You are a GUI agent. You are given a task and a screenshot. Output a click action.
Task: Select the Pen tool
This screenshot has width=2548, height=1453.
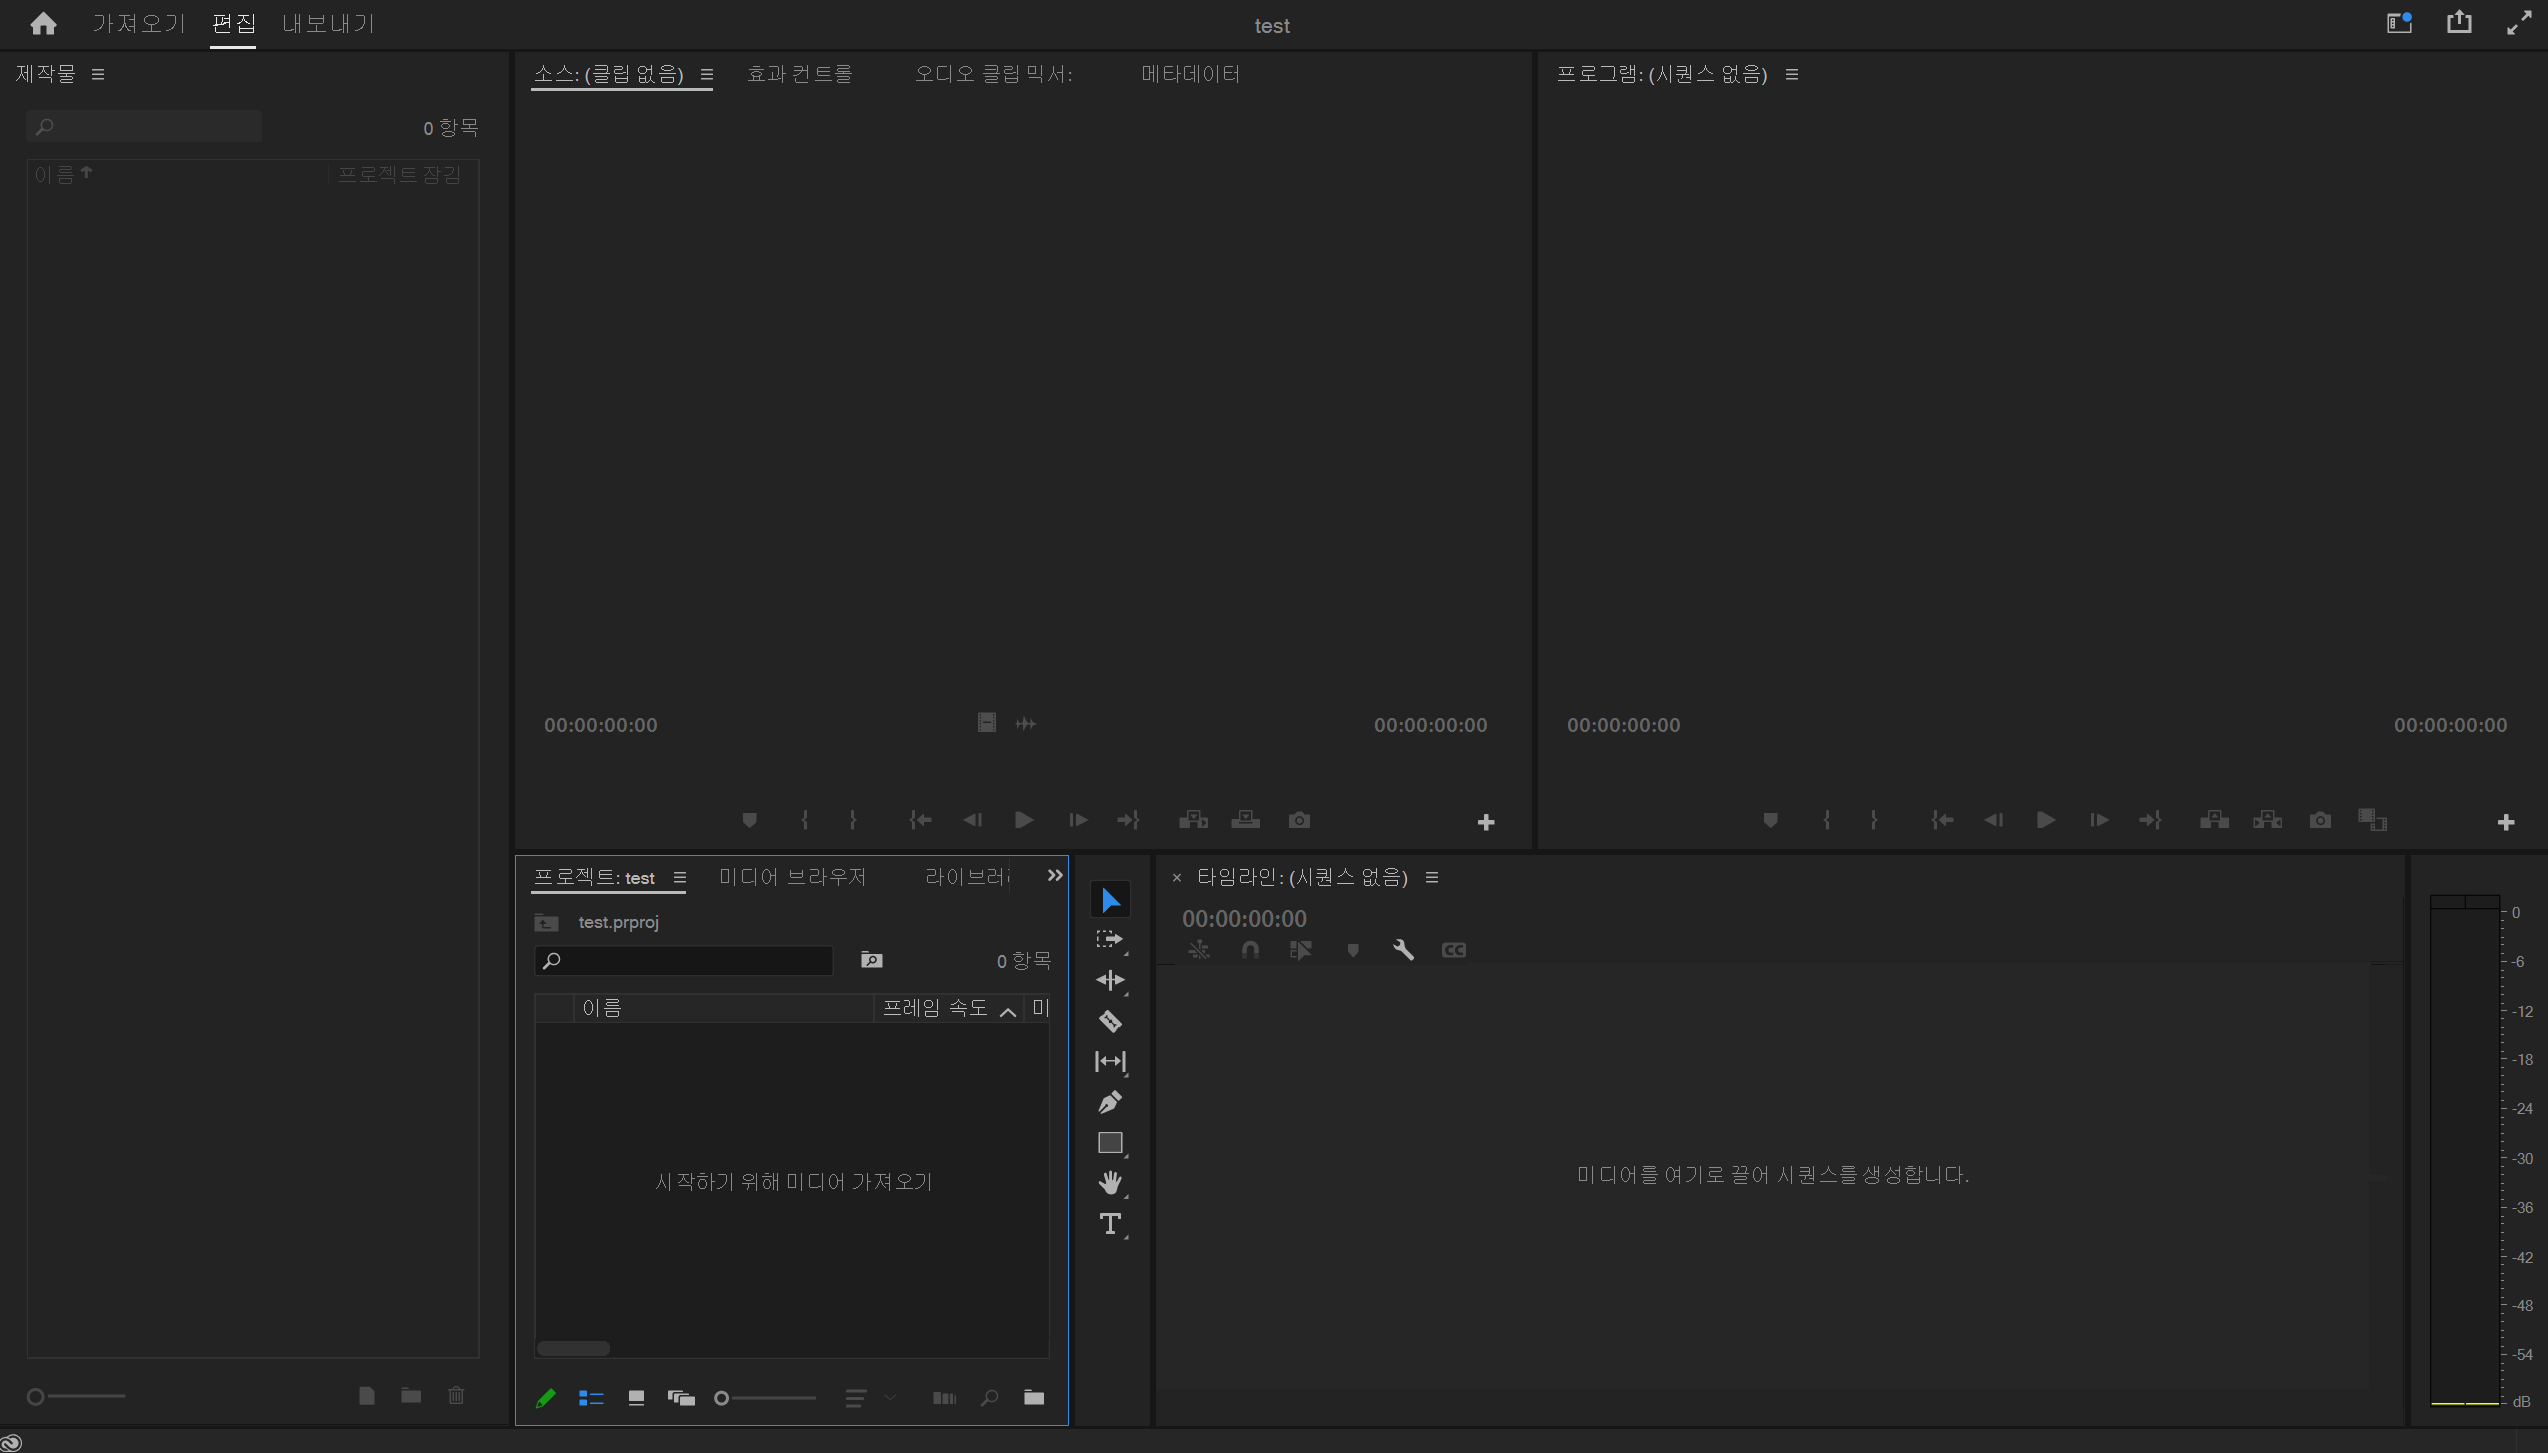(x=1110, y=1102)
